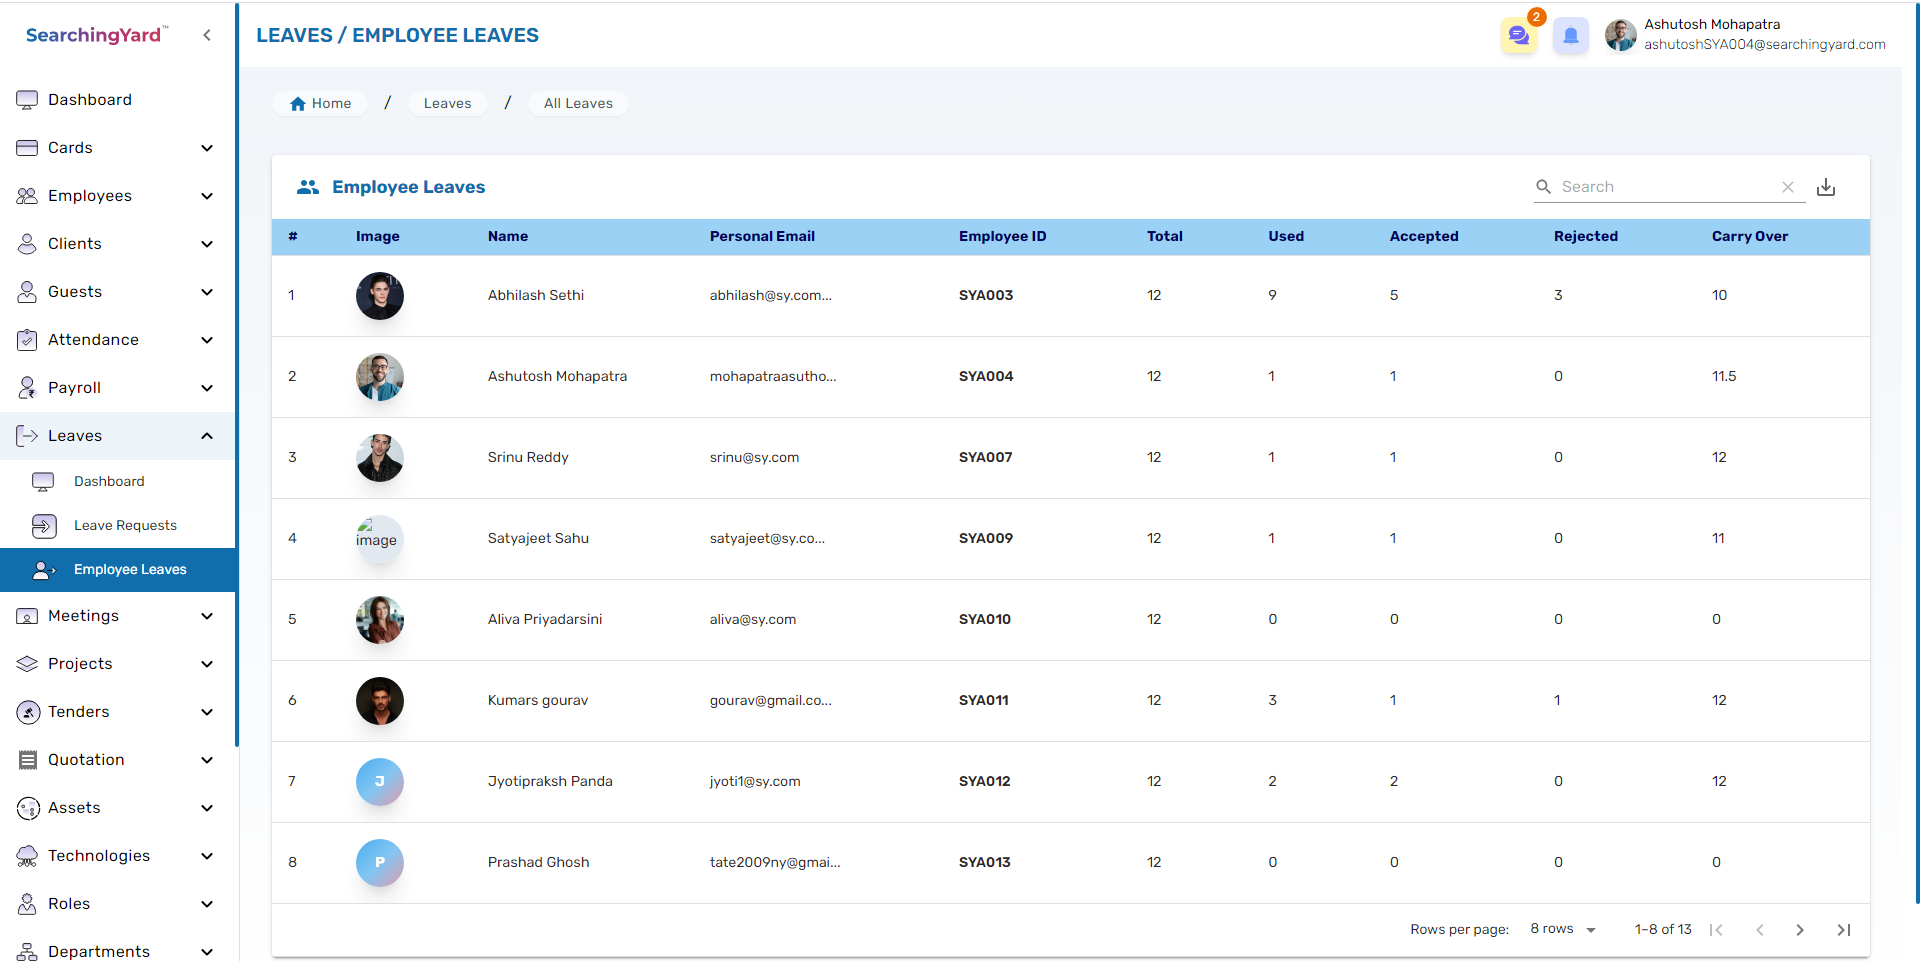
Task: Focus the Search input field
Action: coord(1668,187)
